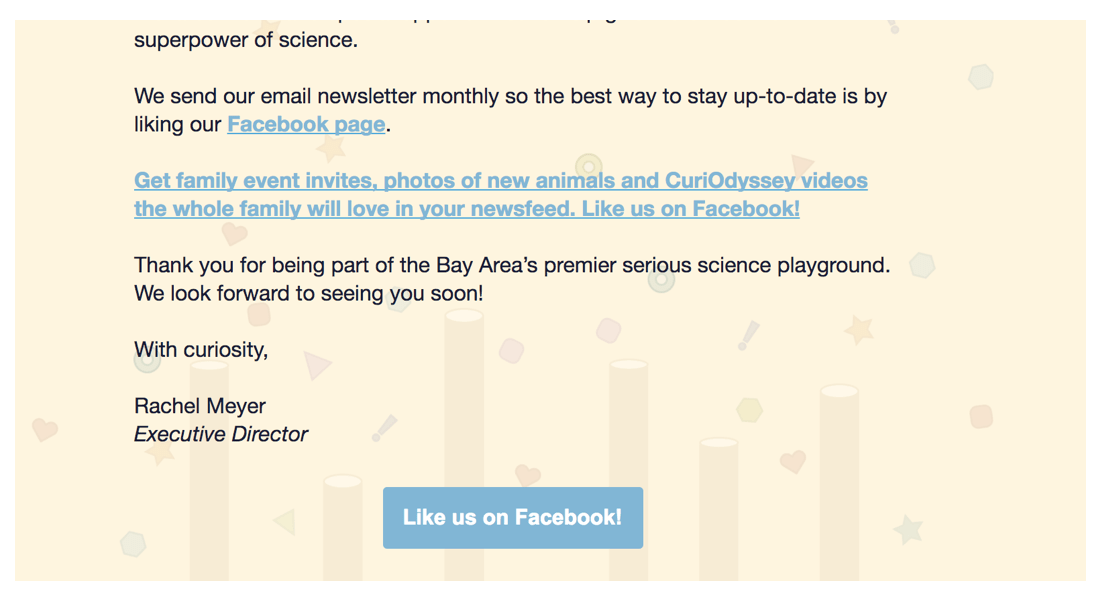1100x600 pixels.
Task: Click the gray-green star background shape
Action: [x=907, y=529]
